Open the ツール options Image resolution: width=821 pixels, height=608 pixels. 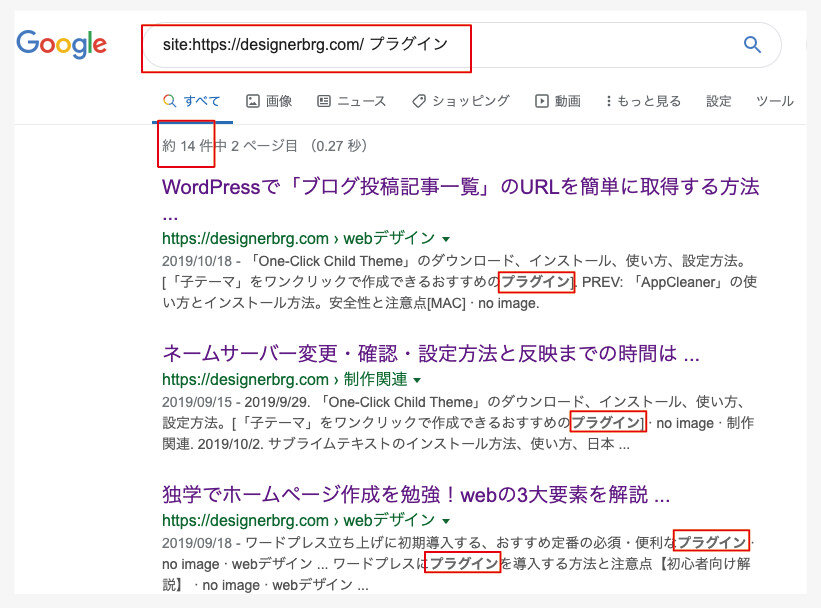(x=774, y=101)
